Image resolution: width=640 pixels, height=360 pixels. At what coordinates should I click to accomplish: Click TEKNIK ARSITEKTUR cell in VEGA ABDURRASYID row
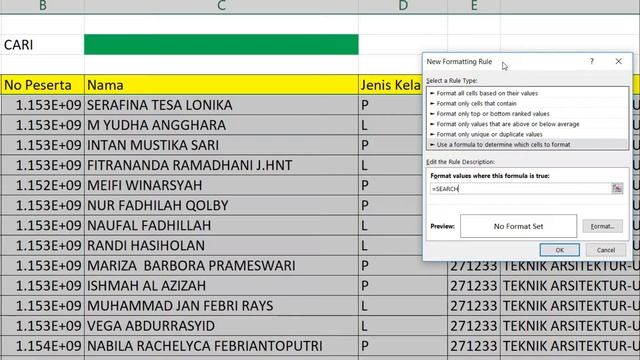point(570,325)
